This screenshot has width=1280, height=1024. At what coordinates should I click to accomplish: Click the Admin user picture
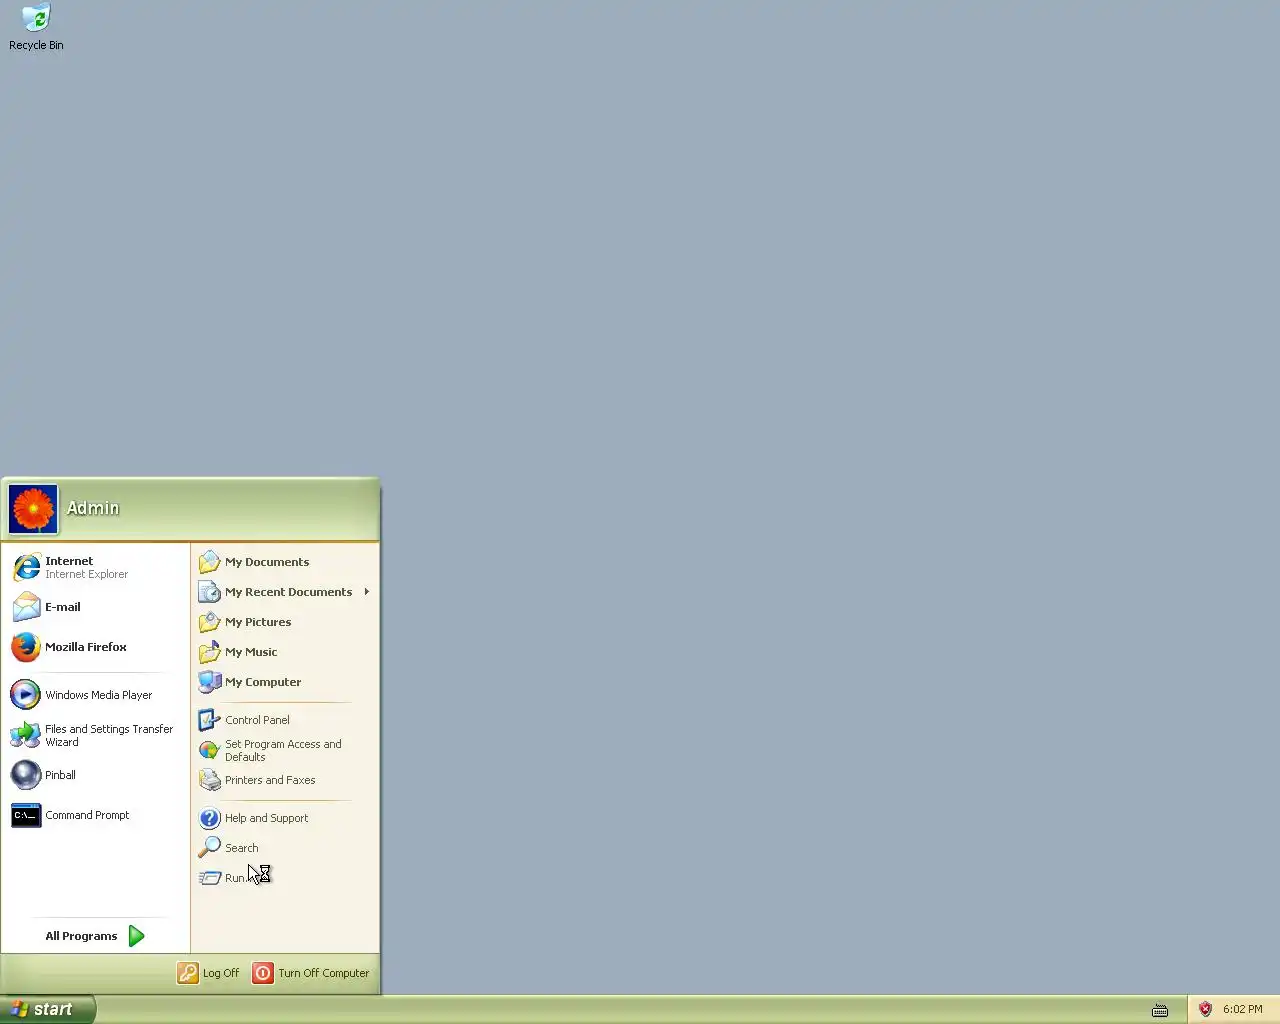coord(33,509)
